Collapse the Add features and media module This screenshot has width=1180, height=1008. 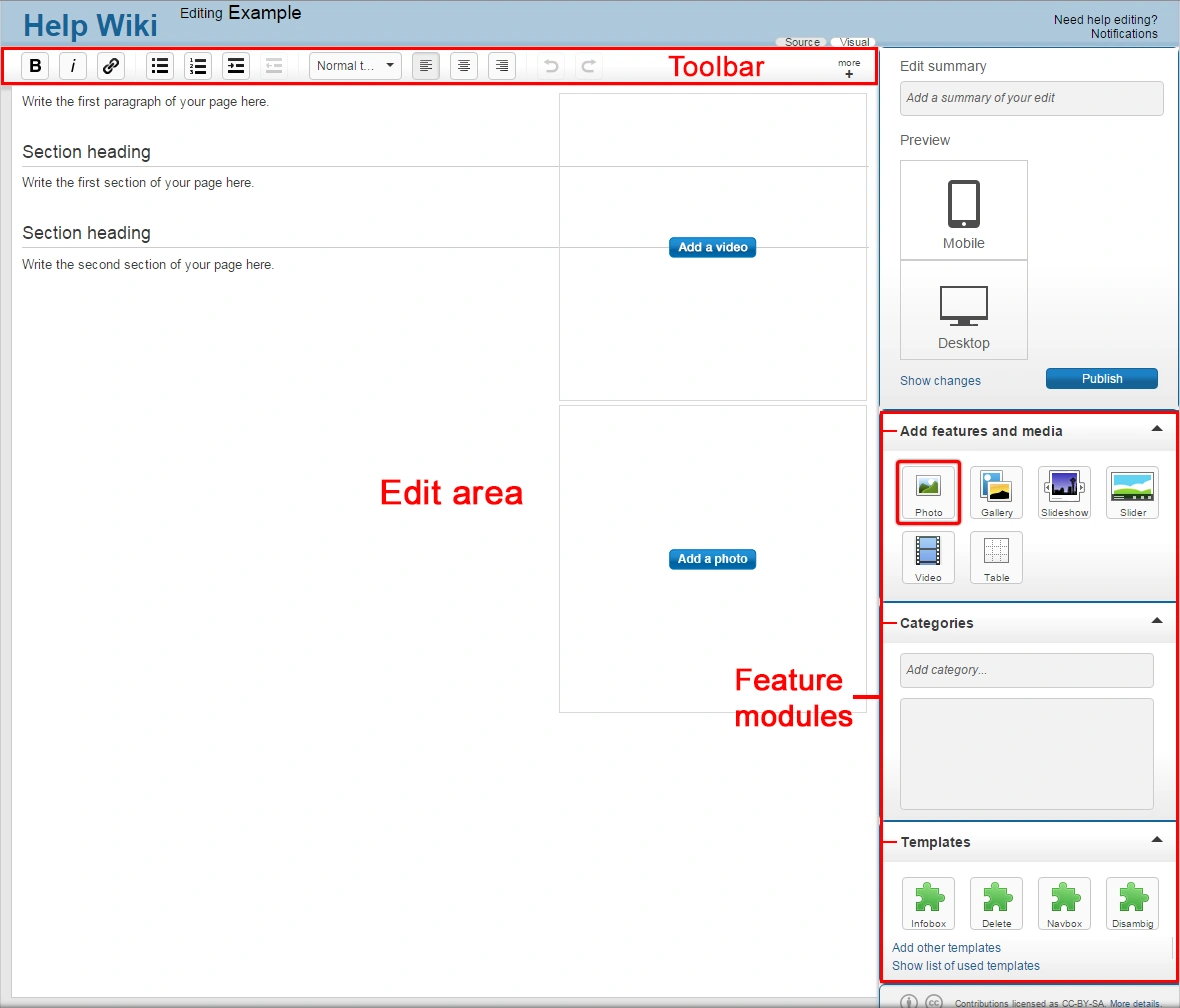click(1157, 429)
